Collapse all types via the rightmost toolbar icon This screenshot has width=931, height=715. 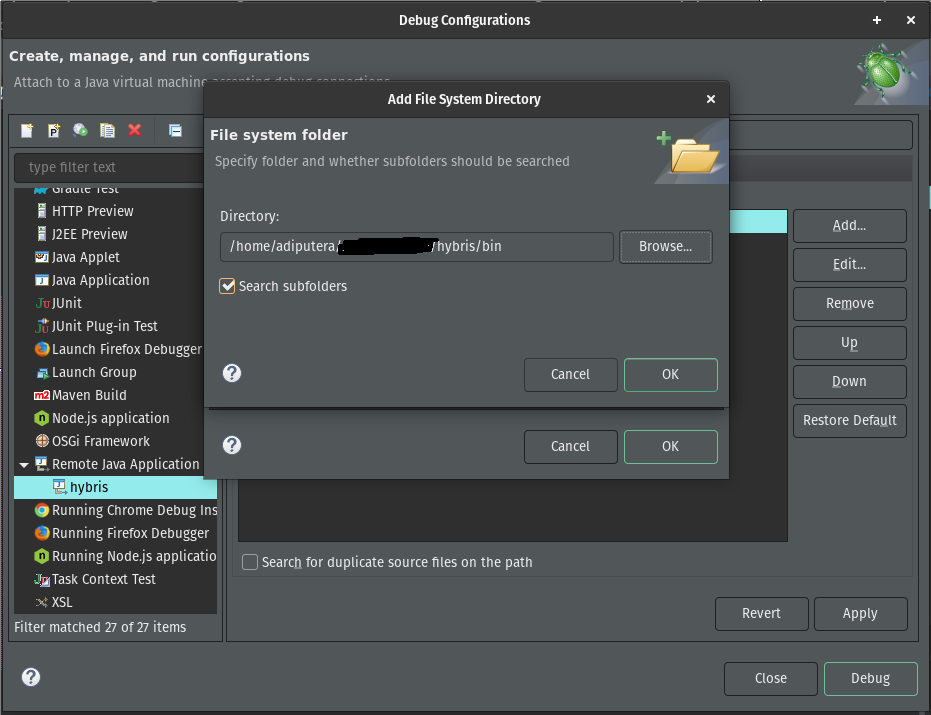pyautogui.click(x=174, y=131)
